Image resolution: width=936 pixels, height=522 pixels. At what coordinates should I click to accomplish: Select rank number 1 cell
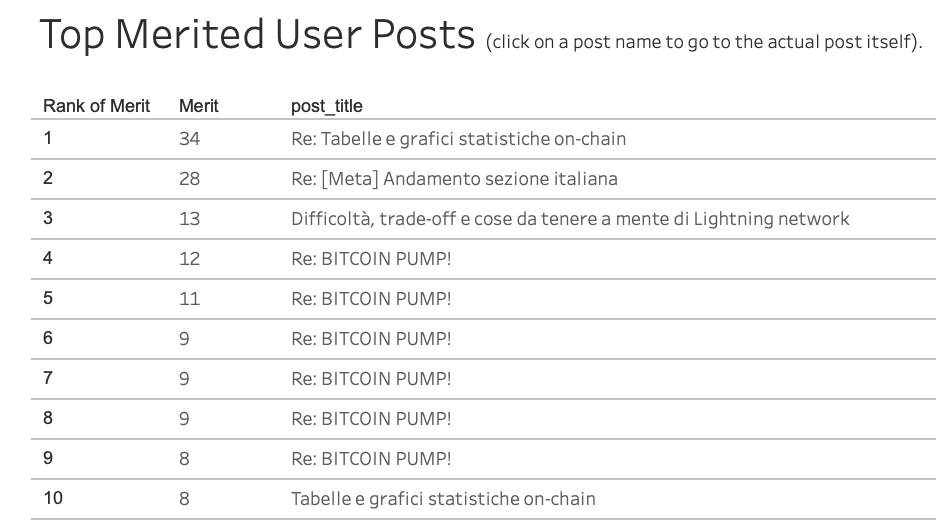pos(48,139)
